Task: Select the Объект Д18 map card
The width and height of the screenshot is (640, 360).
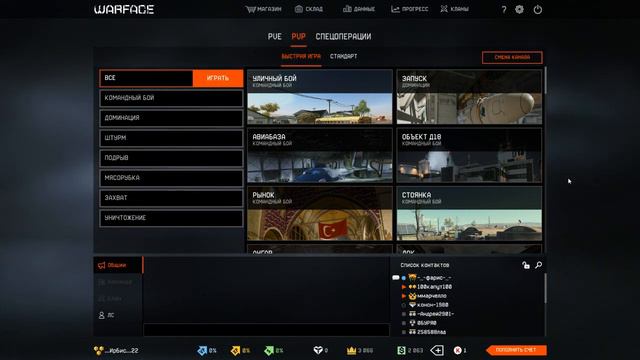Action: pyautogui.click(x=469, y=155)
